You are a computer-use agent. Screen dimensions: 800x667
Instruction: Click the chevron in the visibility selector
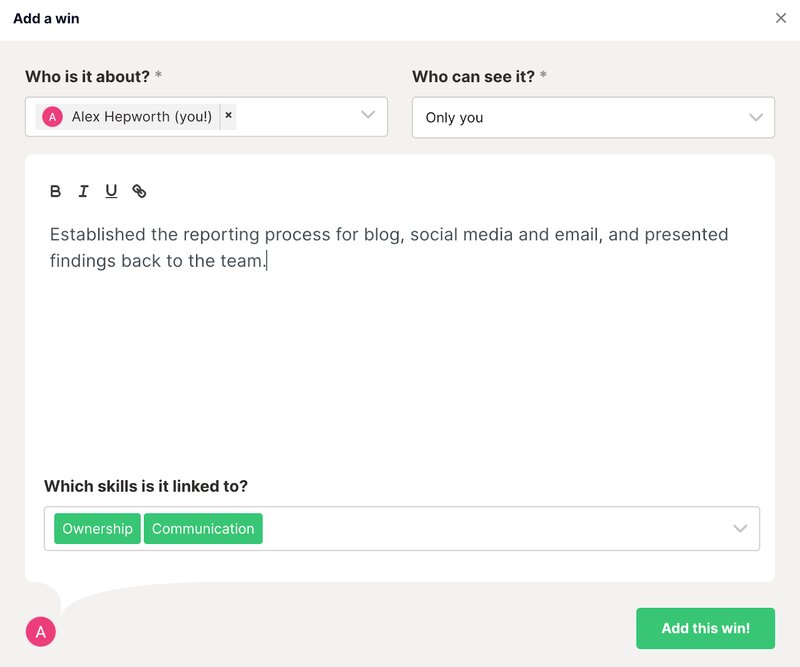click(x=756, y=117)
